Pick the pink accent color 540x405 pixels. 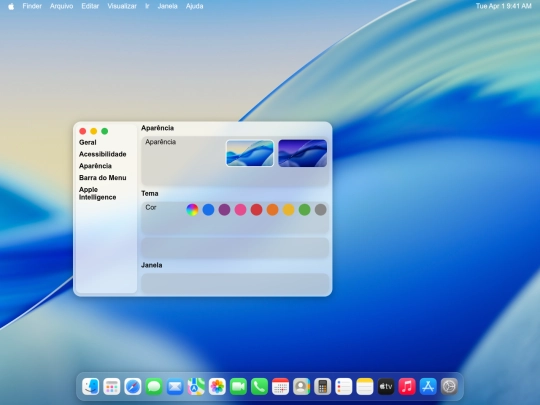point(240,210)
